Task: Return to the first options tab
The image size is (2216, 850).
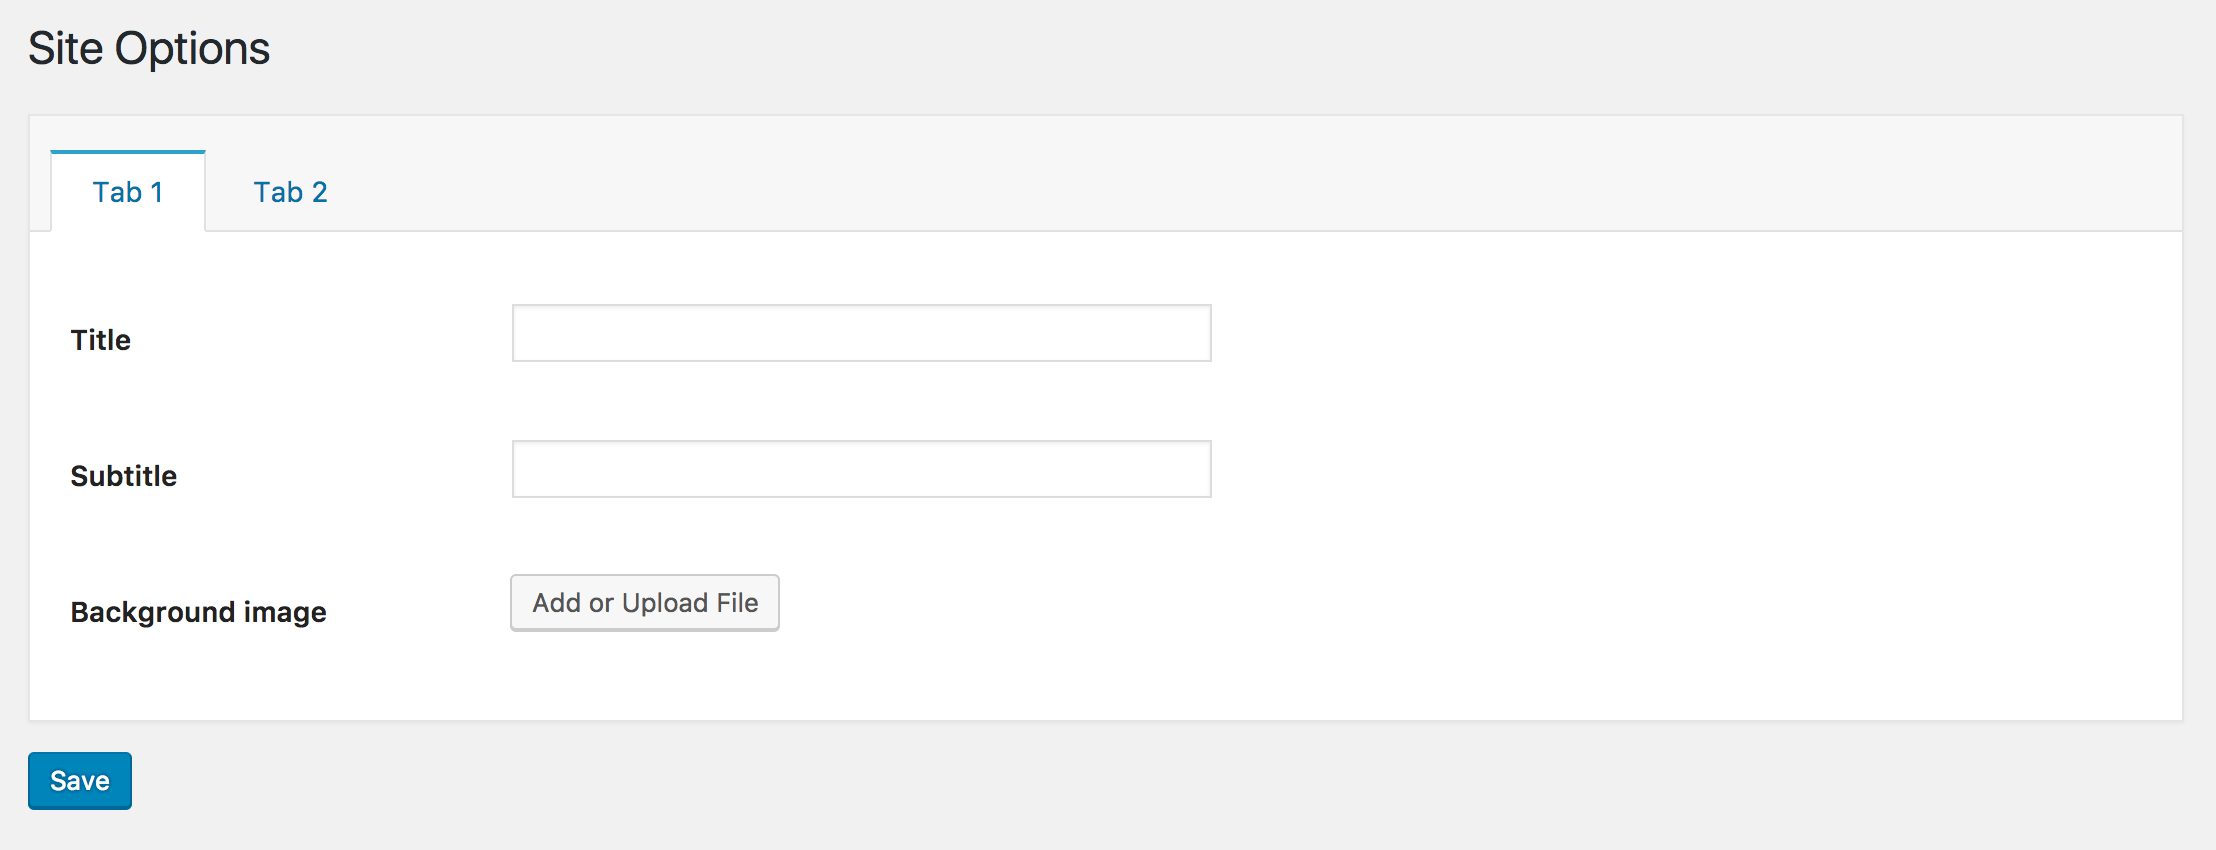Action: coord(128,192)
